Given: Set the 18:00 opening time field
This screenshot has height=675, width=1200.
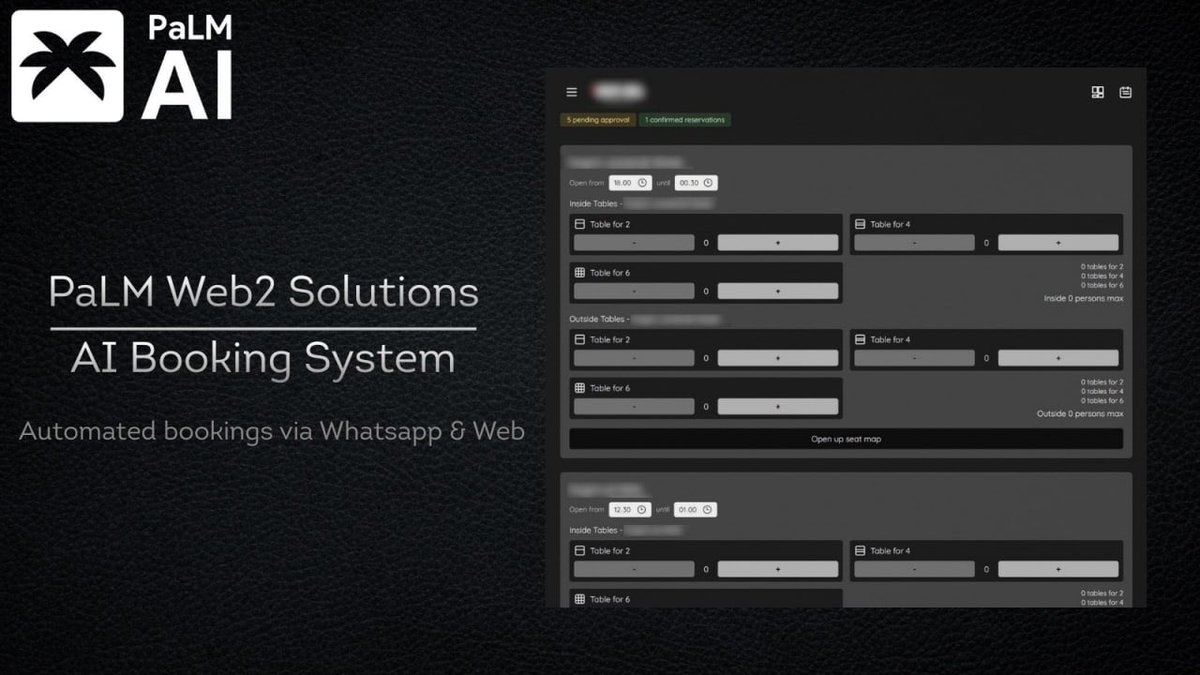Looking at the screenshot, I should point(630,183).
